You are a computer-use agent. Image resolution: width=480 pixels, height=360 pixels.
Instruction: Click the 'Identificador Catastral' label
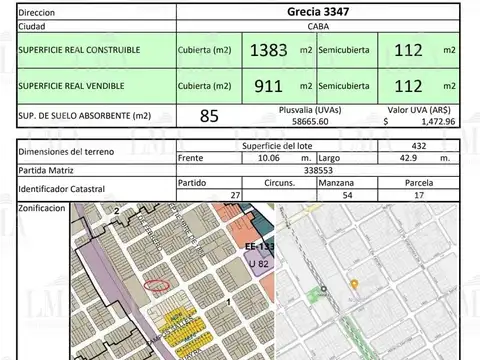(x=61, y=189)
